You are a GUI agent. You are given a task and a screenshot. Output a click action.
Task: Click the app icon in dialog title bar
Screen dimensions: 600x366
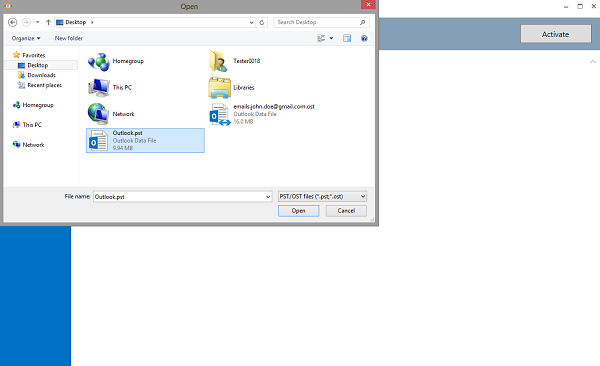8,6
